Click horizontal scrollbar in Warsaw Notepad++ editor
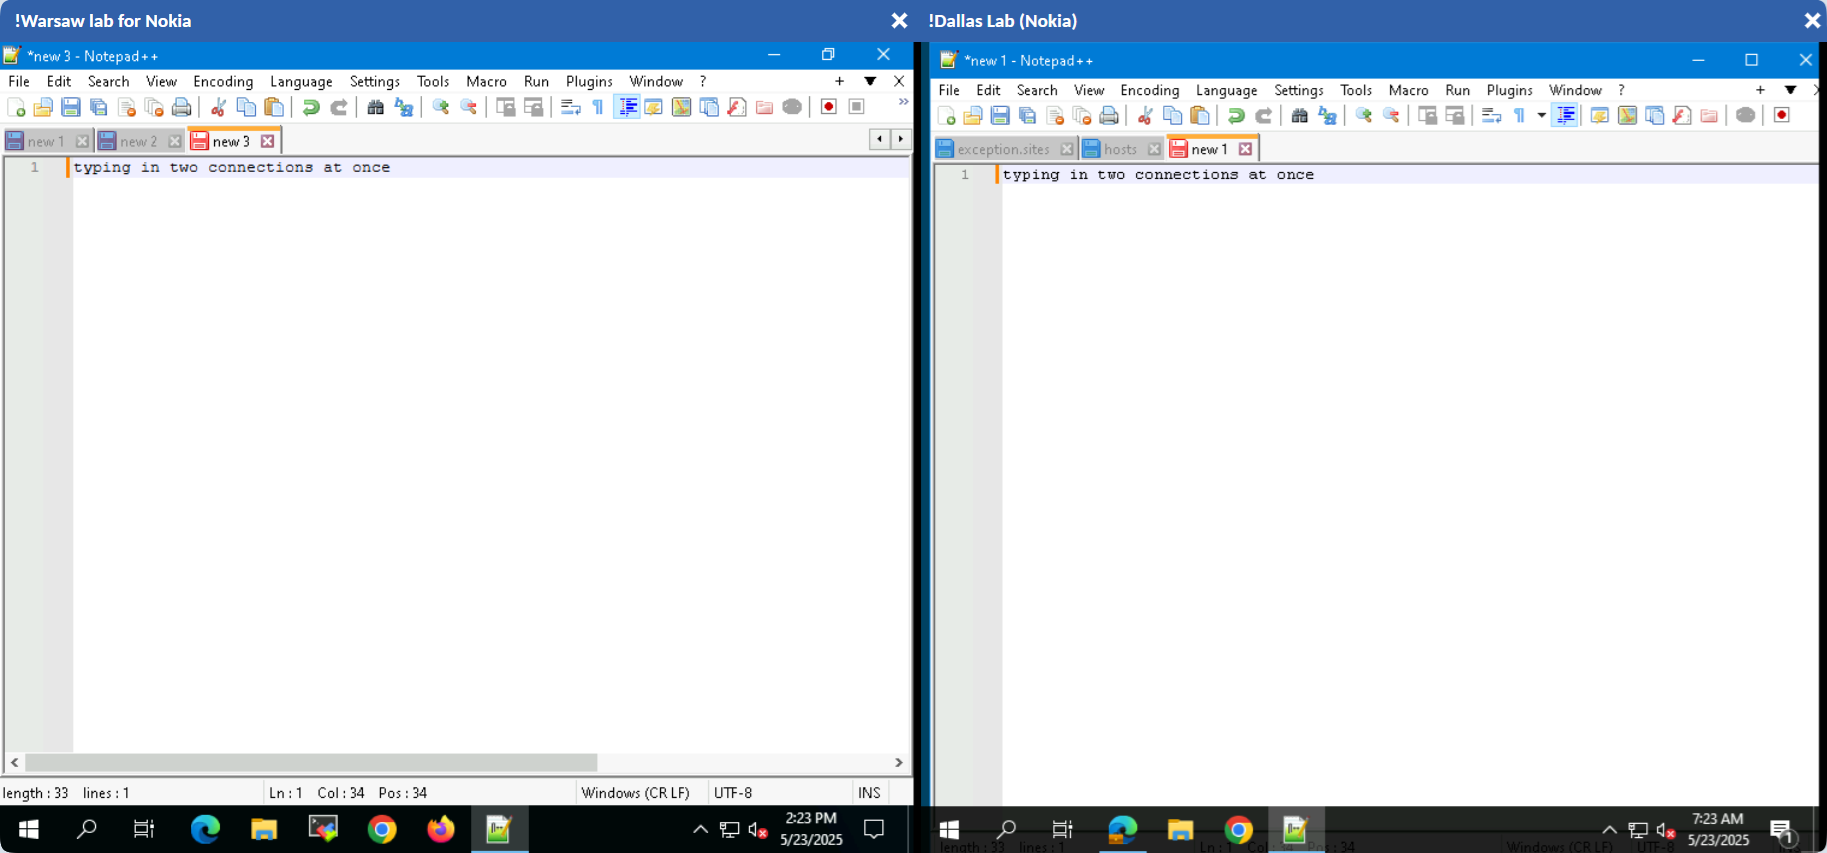The image size is (1827, 853). [x=310, y=762]
